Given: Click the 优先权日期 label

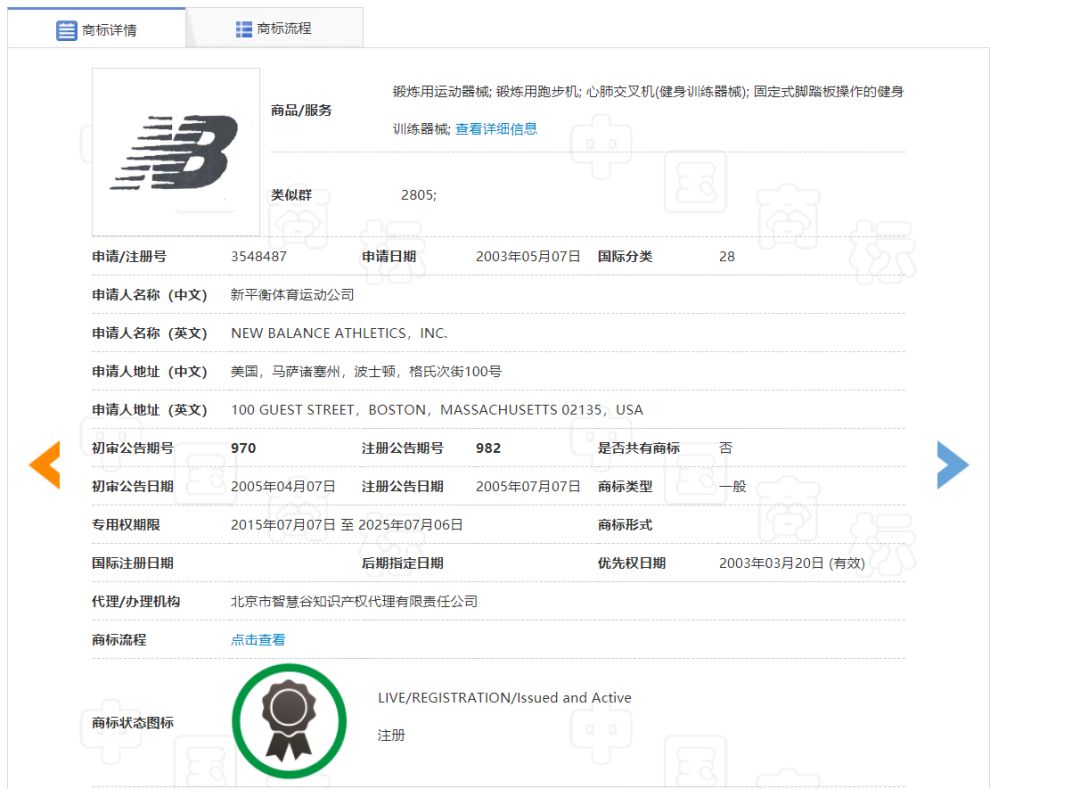Looking at the screenshot, I should pos(632,563).
